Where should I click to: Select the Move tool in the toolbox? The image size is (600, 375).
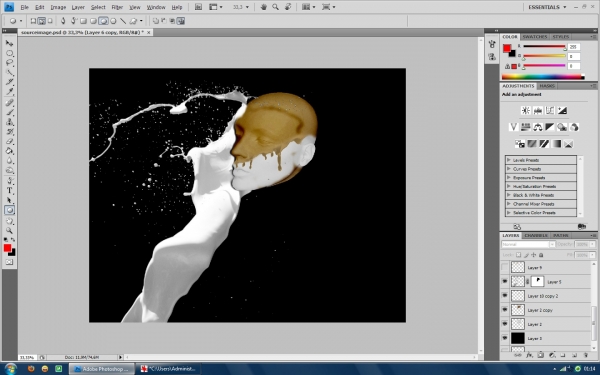click(x=9, y=43)
